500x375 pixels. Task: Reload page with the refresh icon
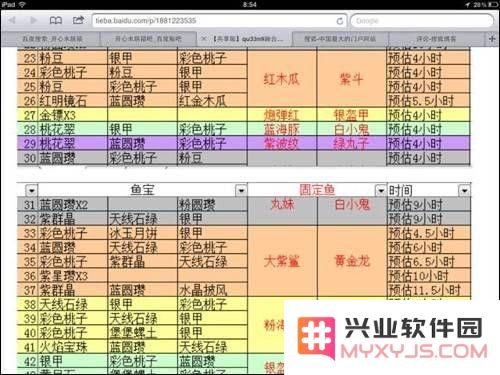[340, 21]
